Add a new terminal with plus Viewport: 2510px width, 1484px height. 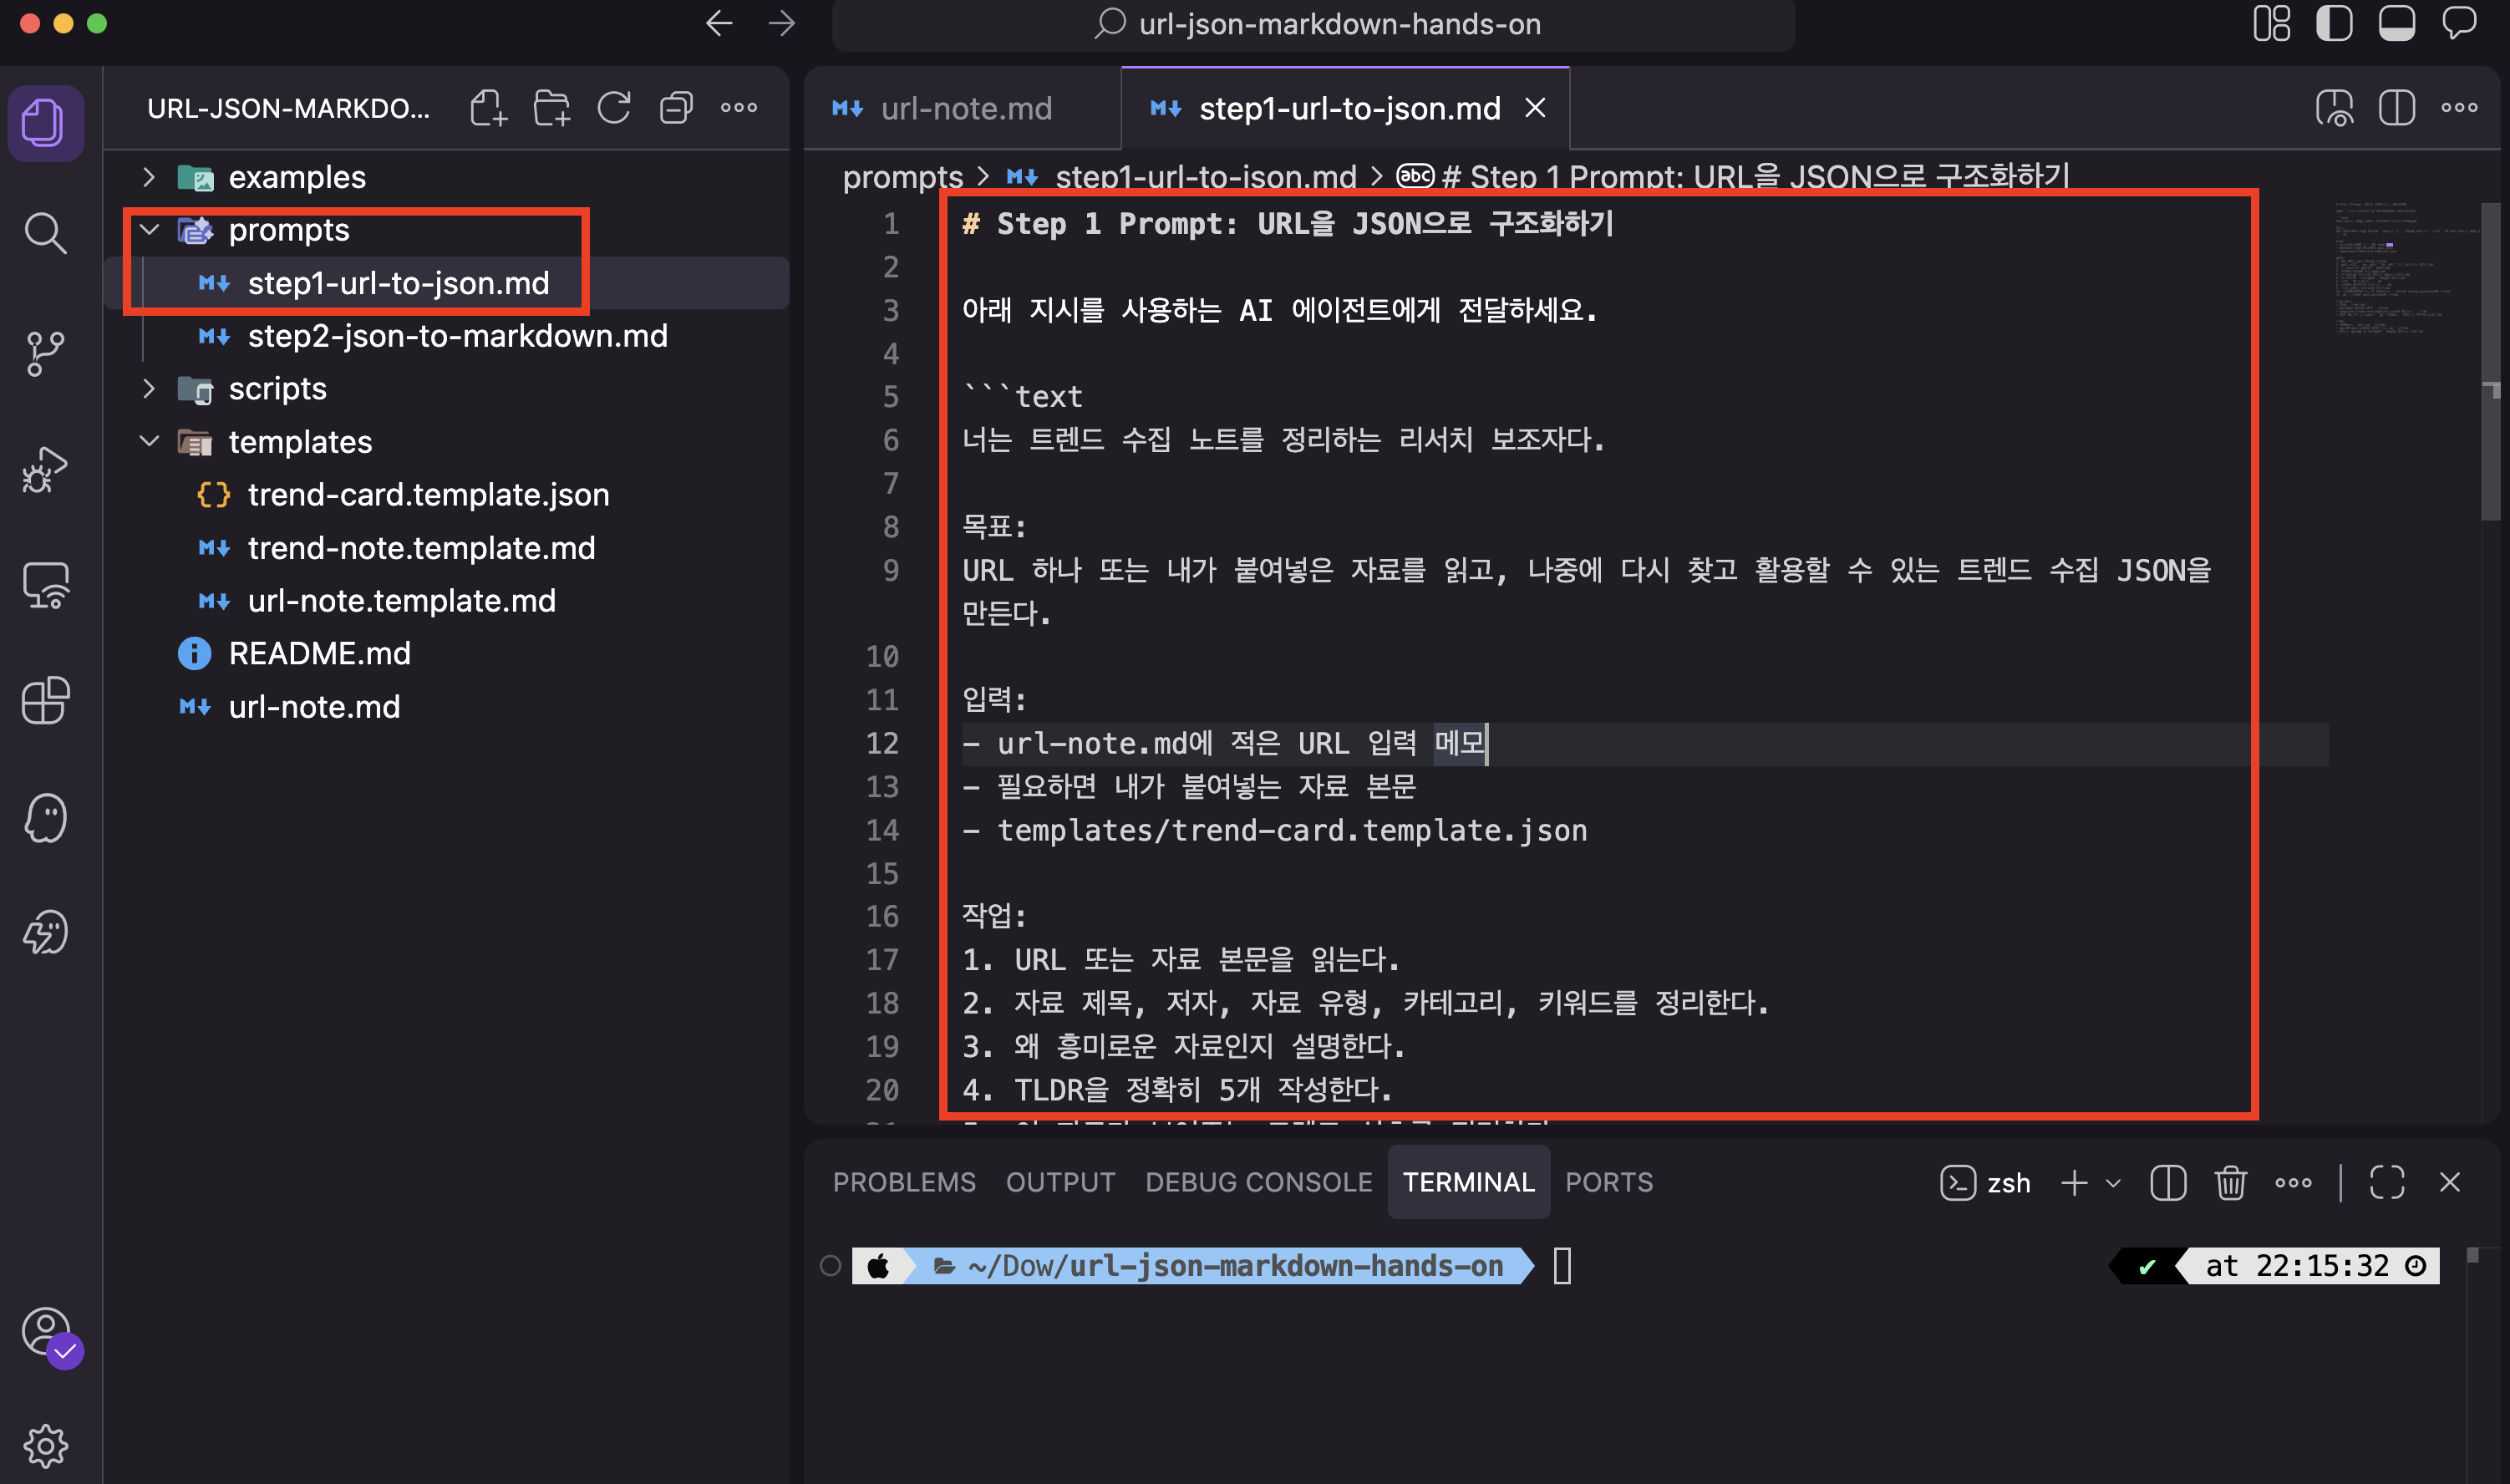2074,1182
